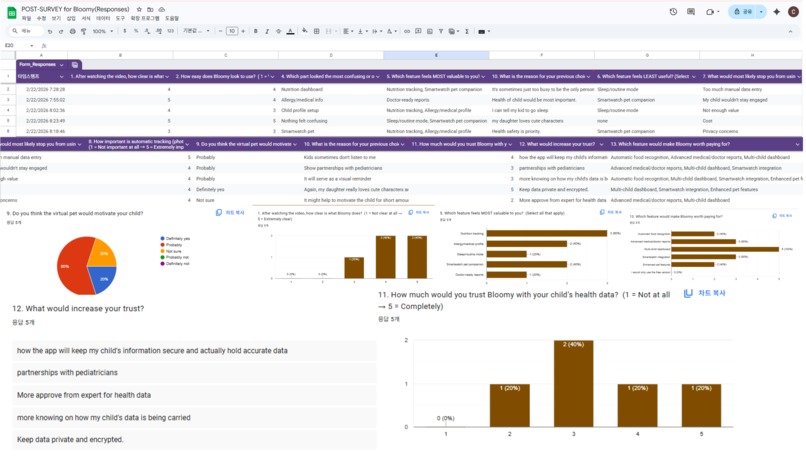Star the POST-SURVEY document
The width and height of the screenshot is (806, 461).
coord(139,9)
